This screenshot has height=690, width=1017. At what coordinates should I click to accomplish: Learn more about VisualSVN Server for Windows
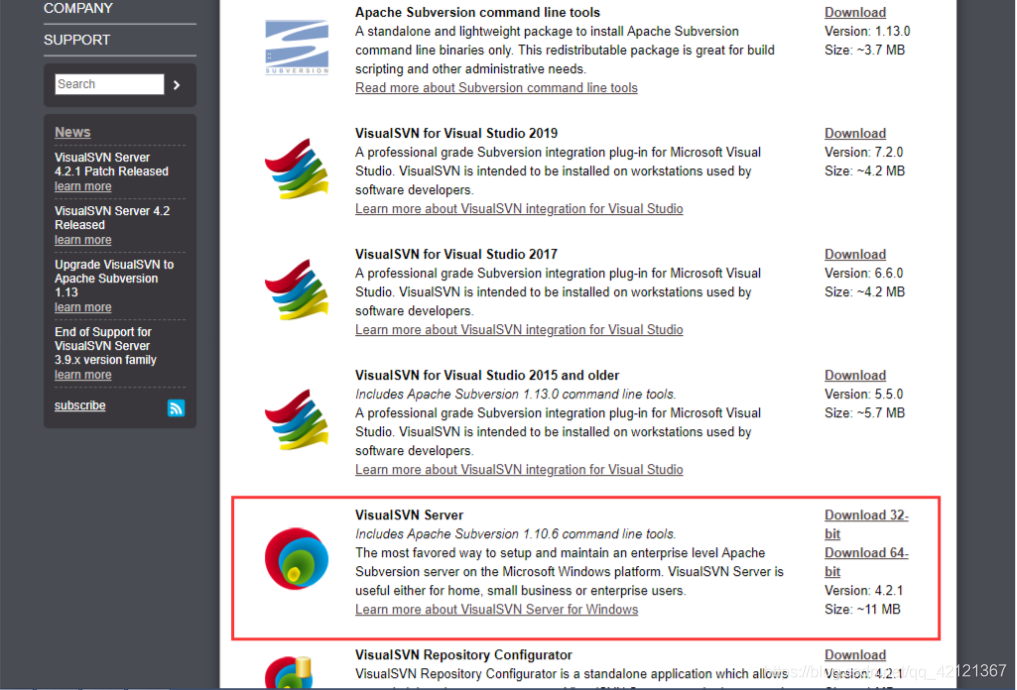[x=496, y=610]
